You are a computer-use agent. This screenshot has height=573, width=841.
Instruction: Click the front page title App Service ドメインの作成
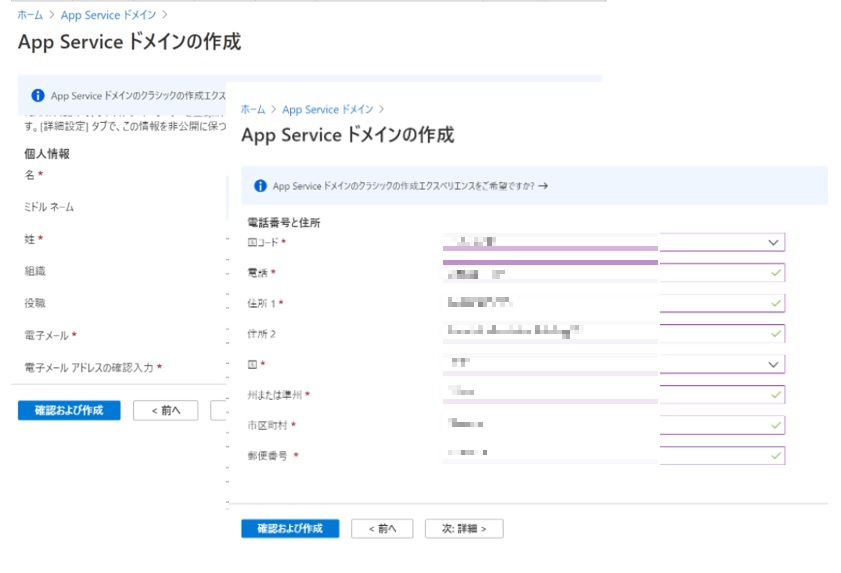(x=348, y=135)
